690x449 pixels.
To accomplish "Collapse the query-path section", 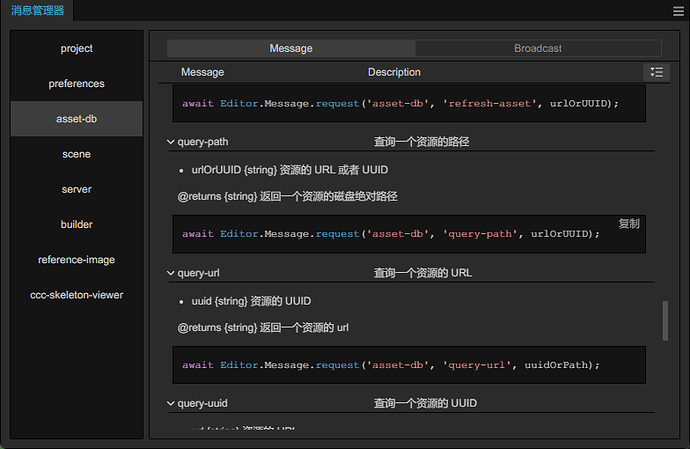I will coord(171,142).
